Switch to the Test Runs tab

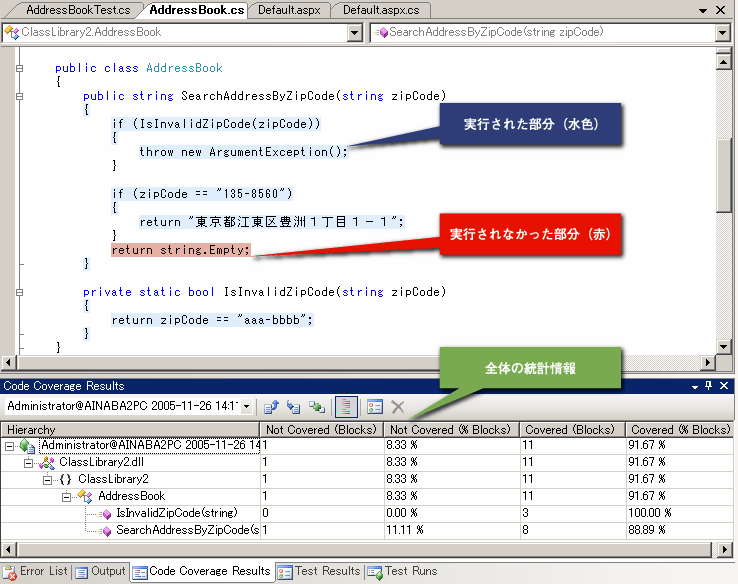click(x=403, y=572)
